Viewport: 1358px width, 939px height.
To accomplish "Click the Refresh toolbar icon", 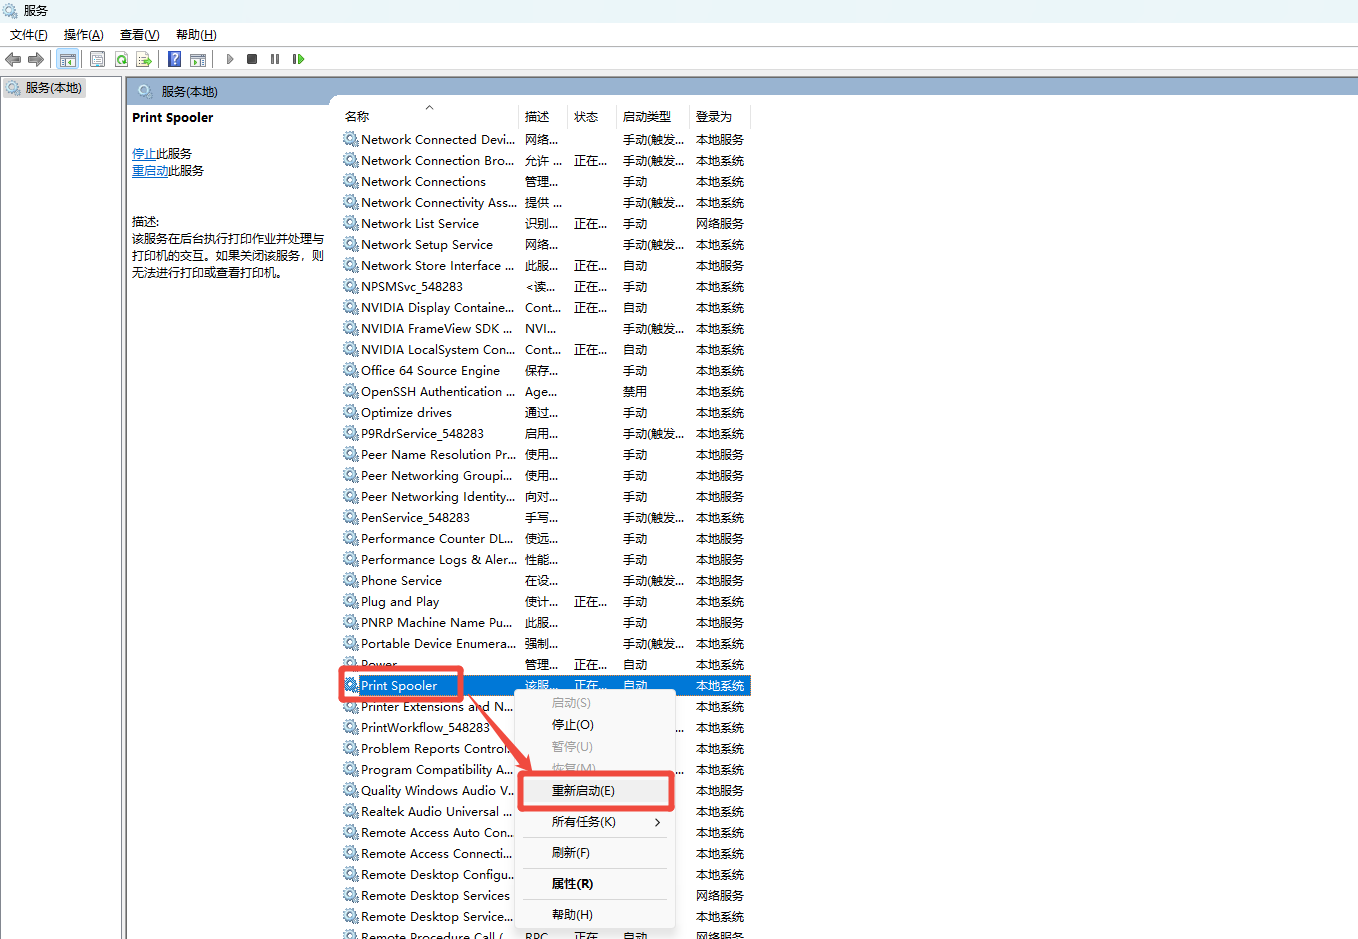I will (x=121, y=60).
